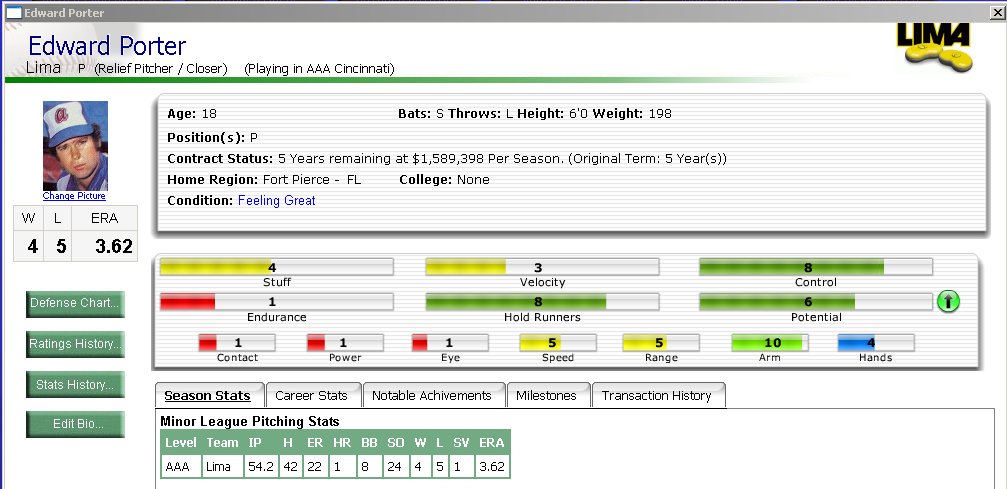Open the Notable Achivements tab
The image size is (1007, 489).
coord(432,396)
